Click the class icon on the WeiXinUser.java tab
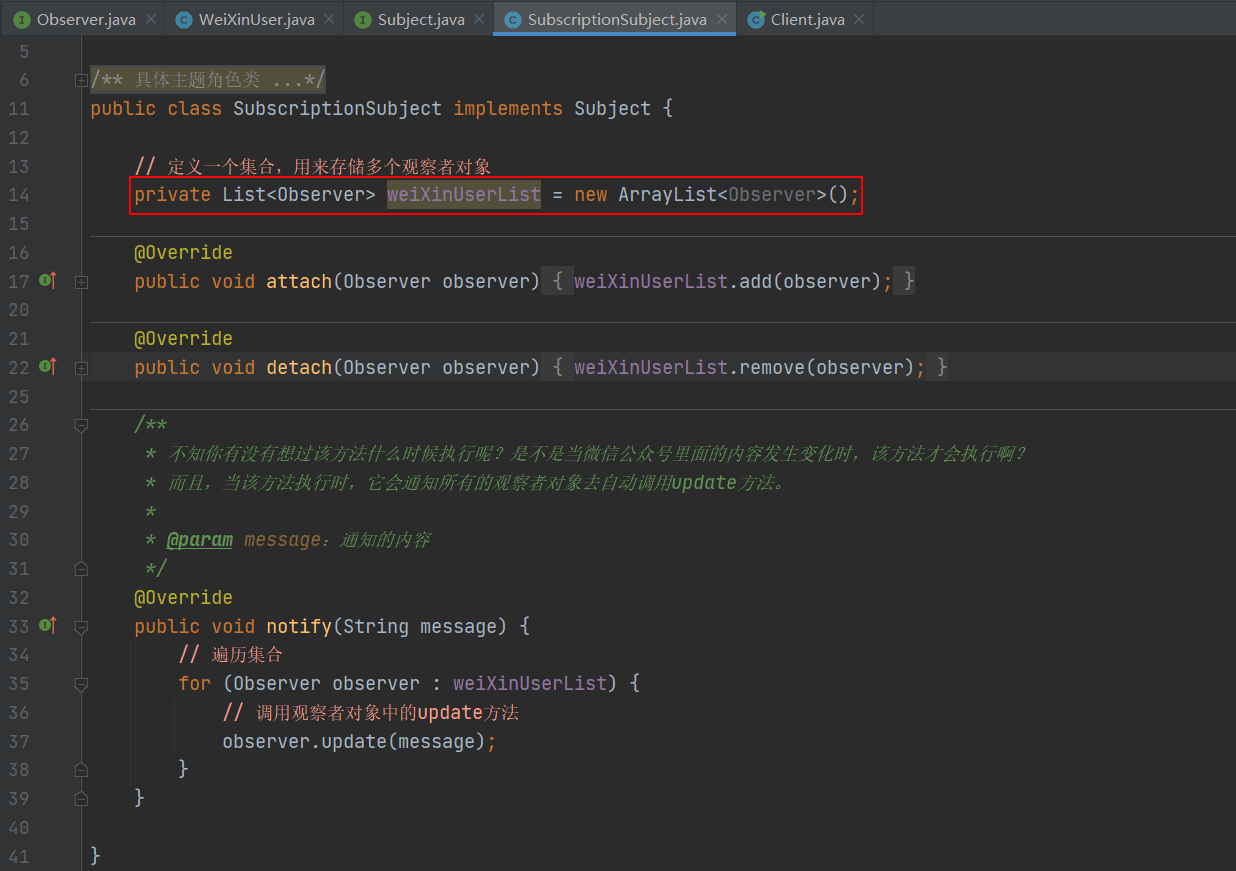 tap(183, 19)
